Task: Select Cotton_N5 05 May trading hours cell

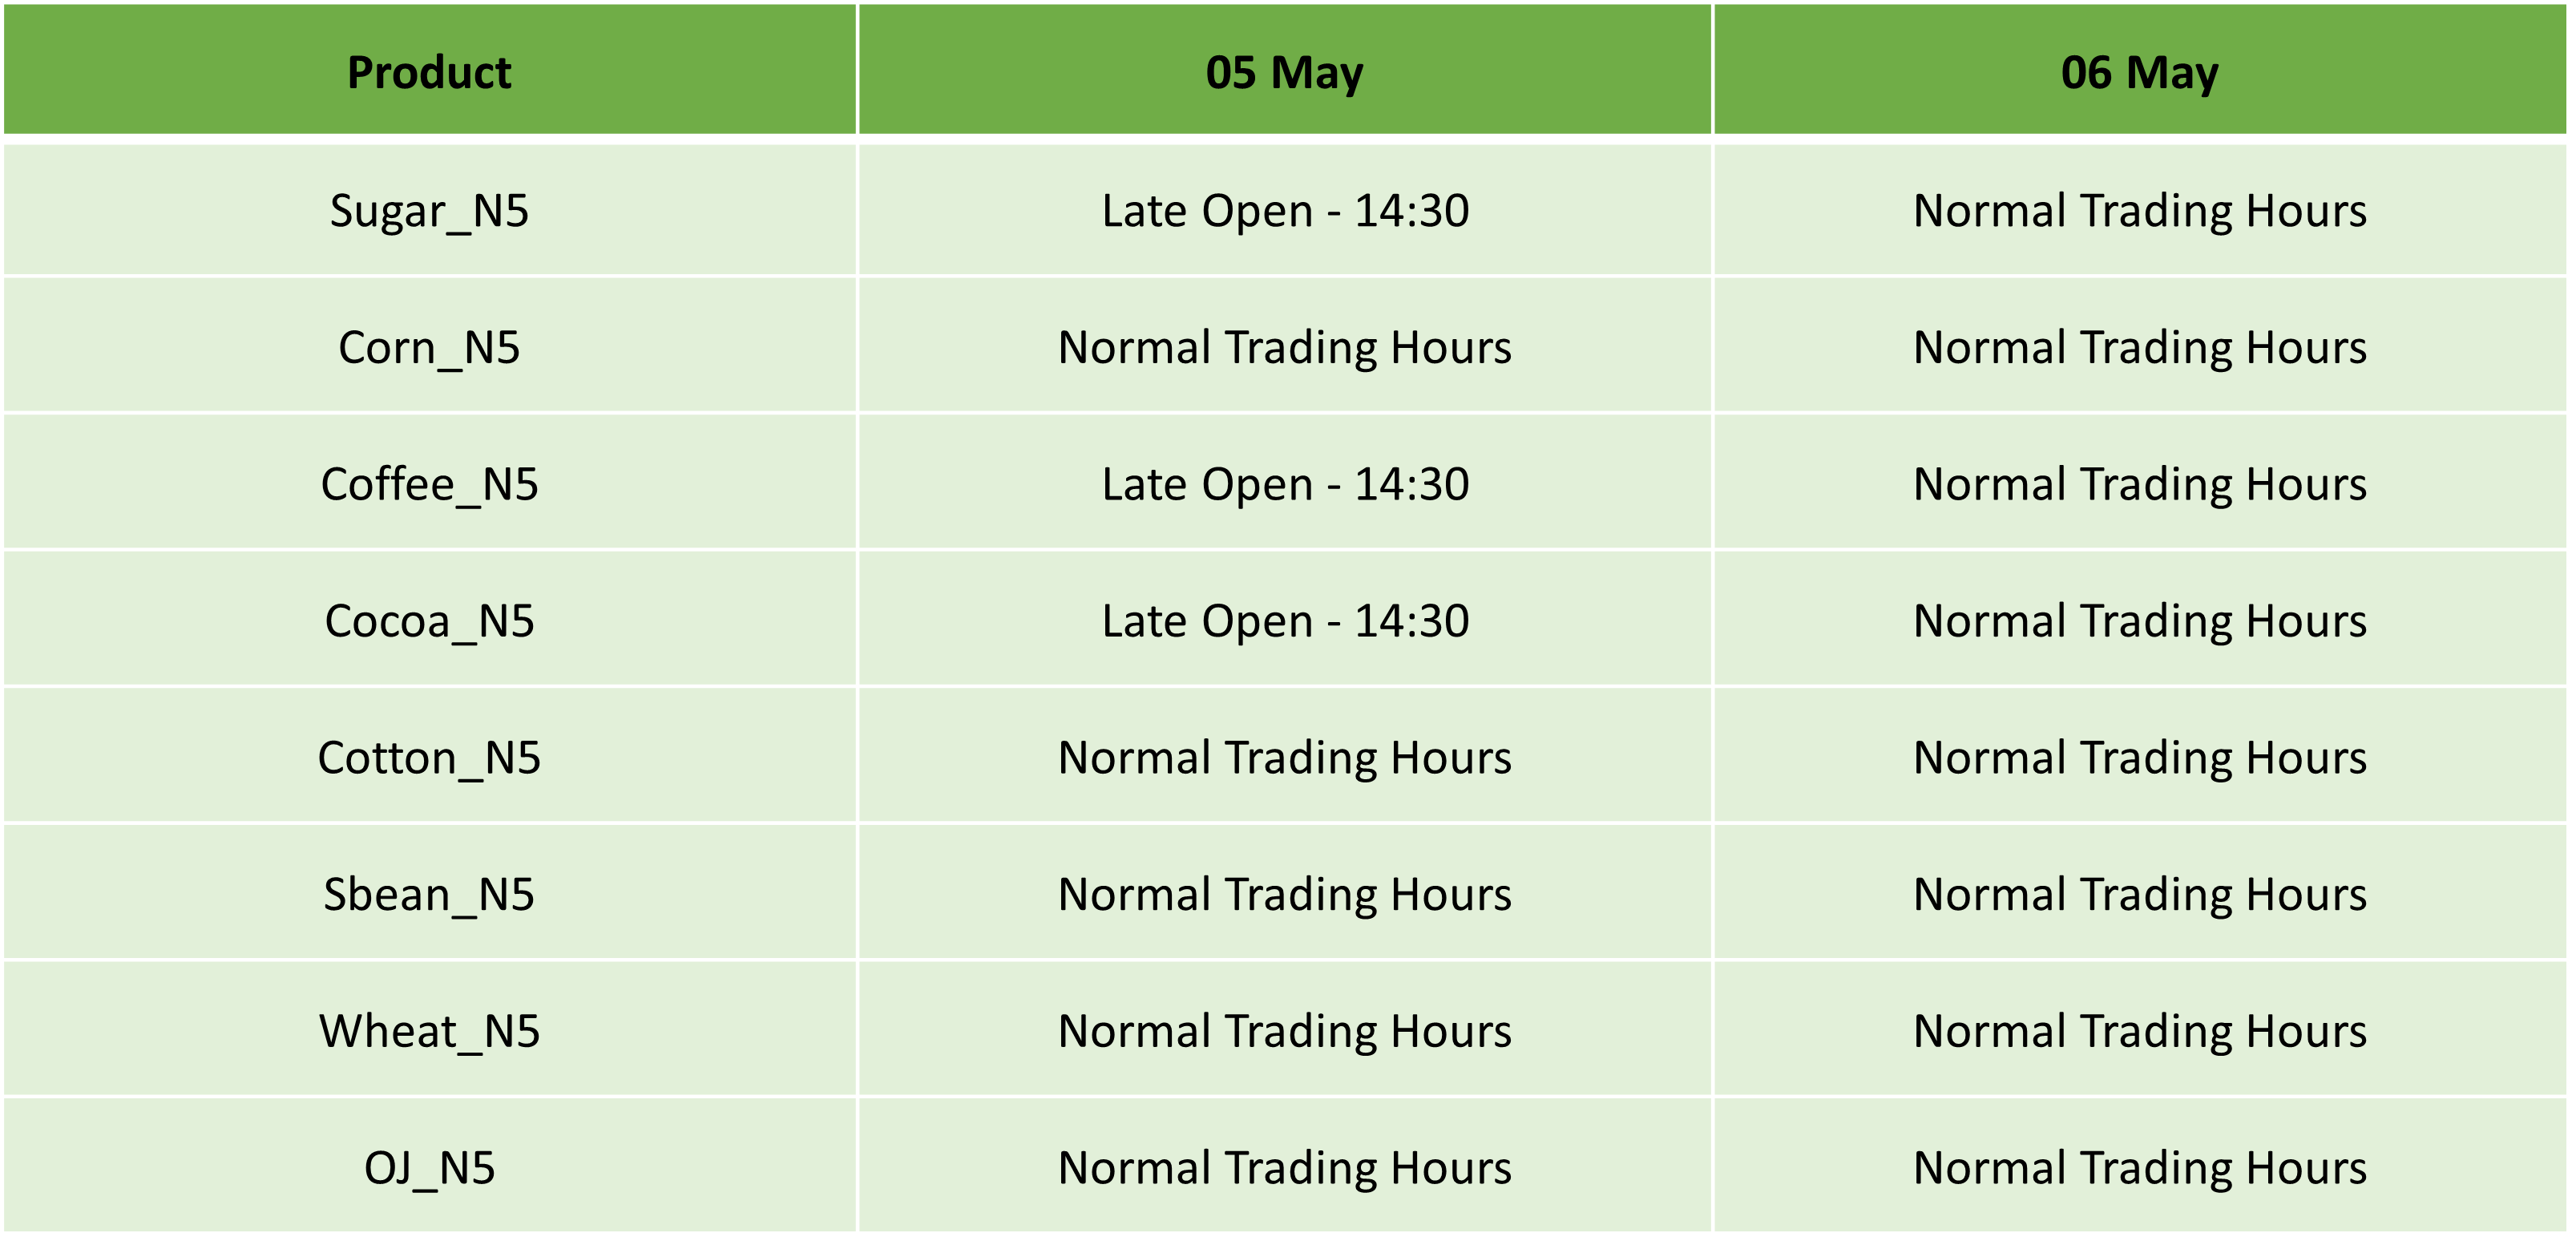Action: 1285,757
